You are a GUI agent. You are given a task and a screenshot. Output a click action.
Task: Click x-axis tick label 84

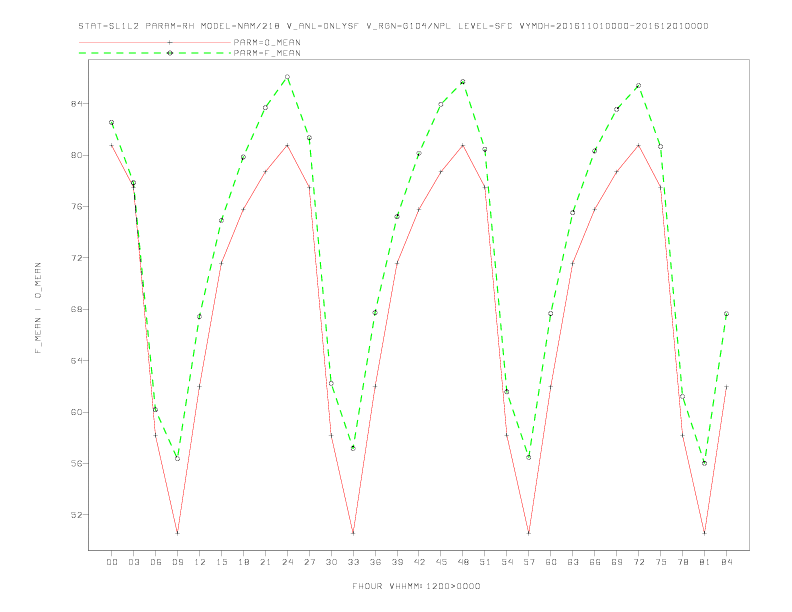click(x=726, y=562)
